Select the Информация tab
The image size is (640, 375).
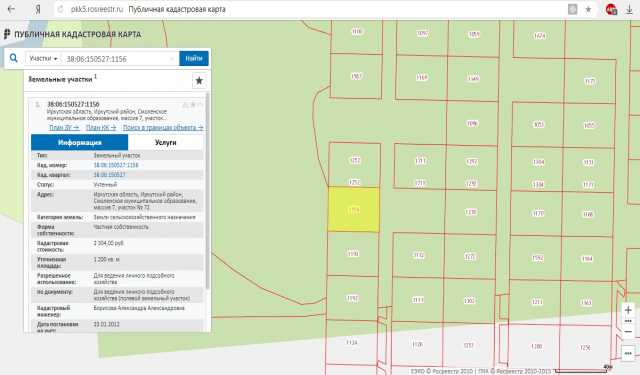click(80, 142)
